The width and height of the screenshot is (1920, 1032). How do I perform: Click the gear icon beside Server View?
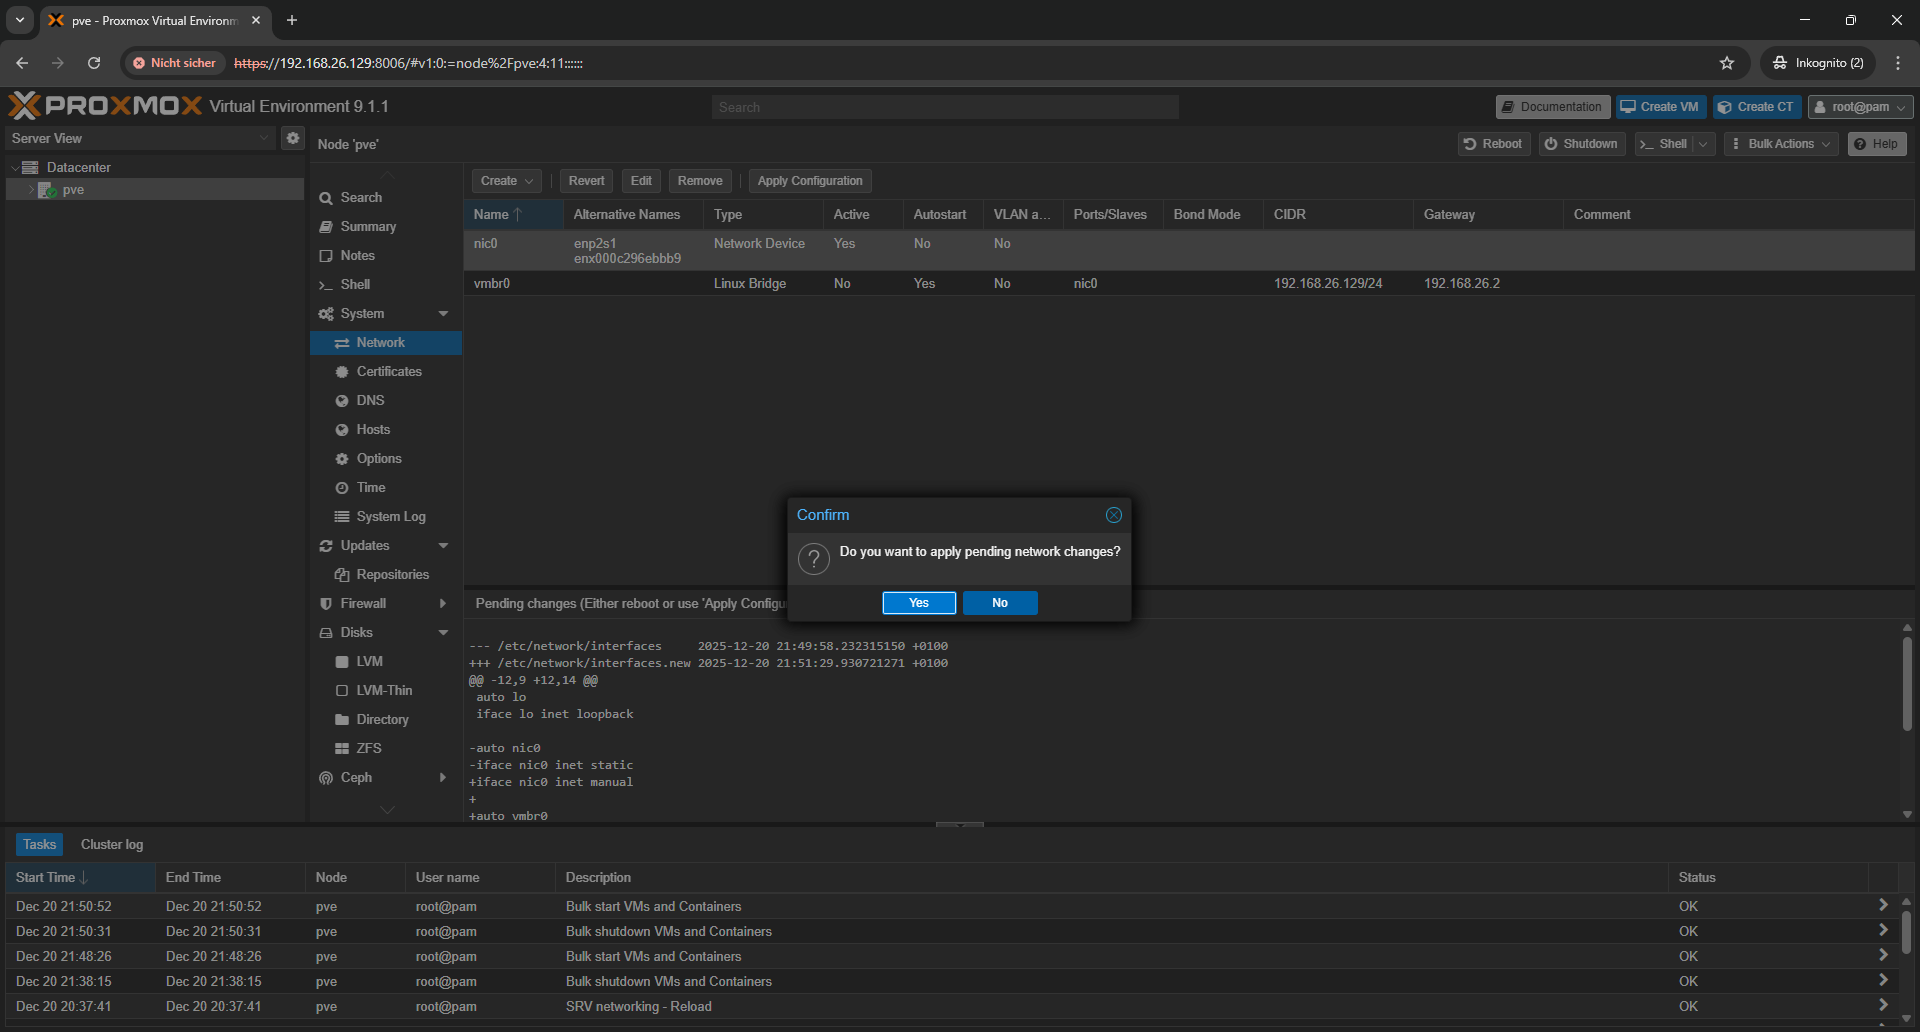tap(293, 138)
